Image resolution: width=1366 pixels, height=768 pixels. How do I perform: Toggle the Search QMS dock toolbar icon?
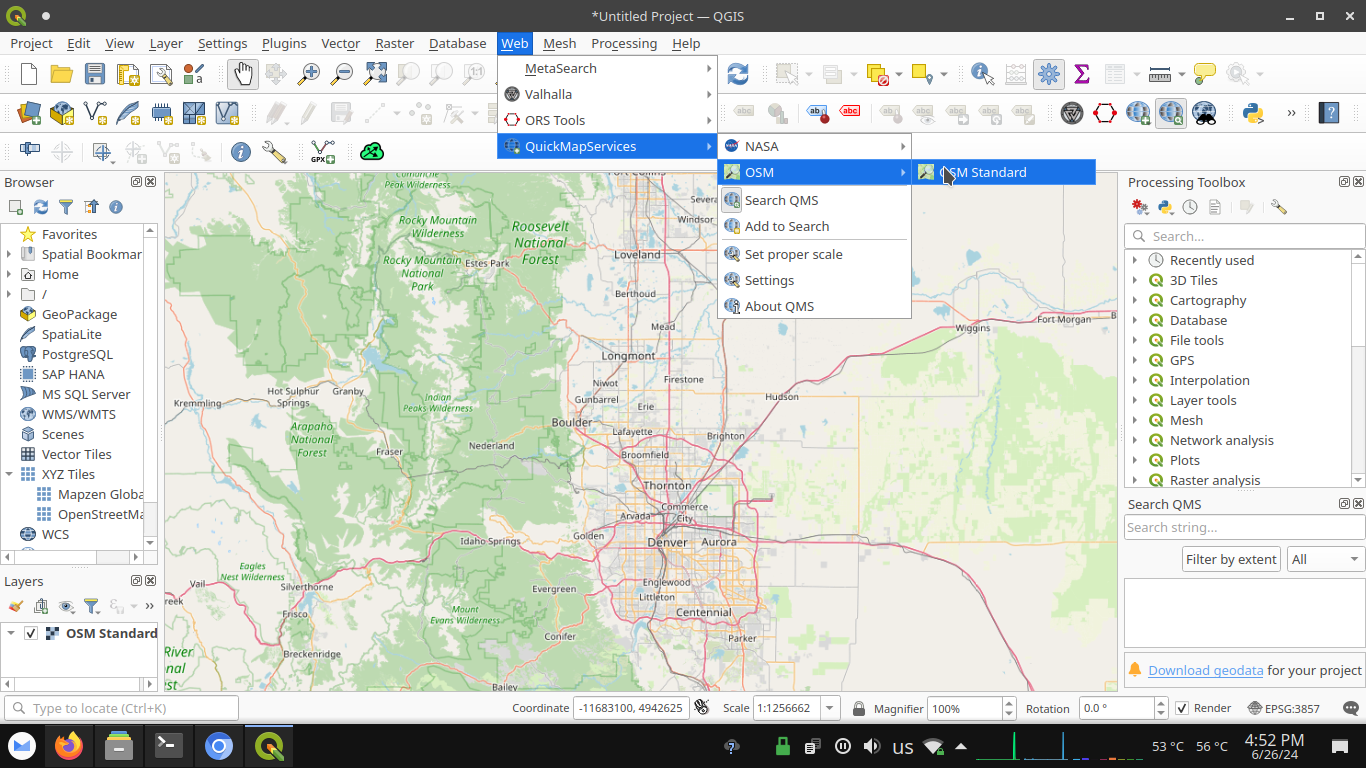click(1171, 113)
